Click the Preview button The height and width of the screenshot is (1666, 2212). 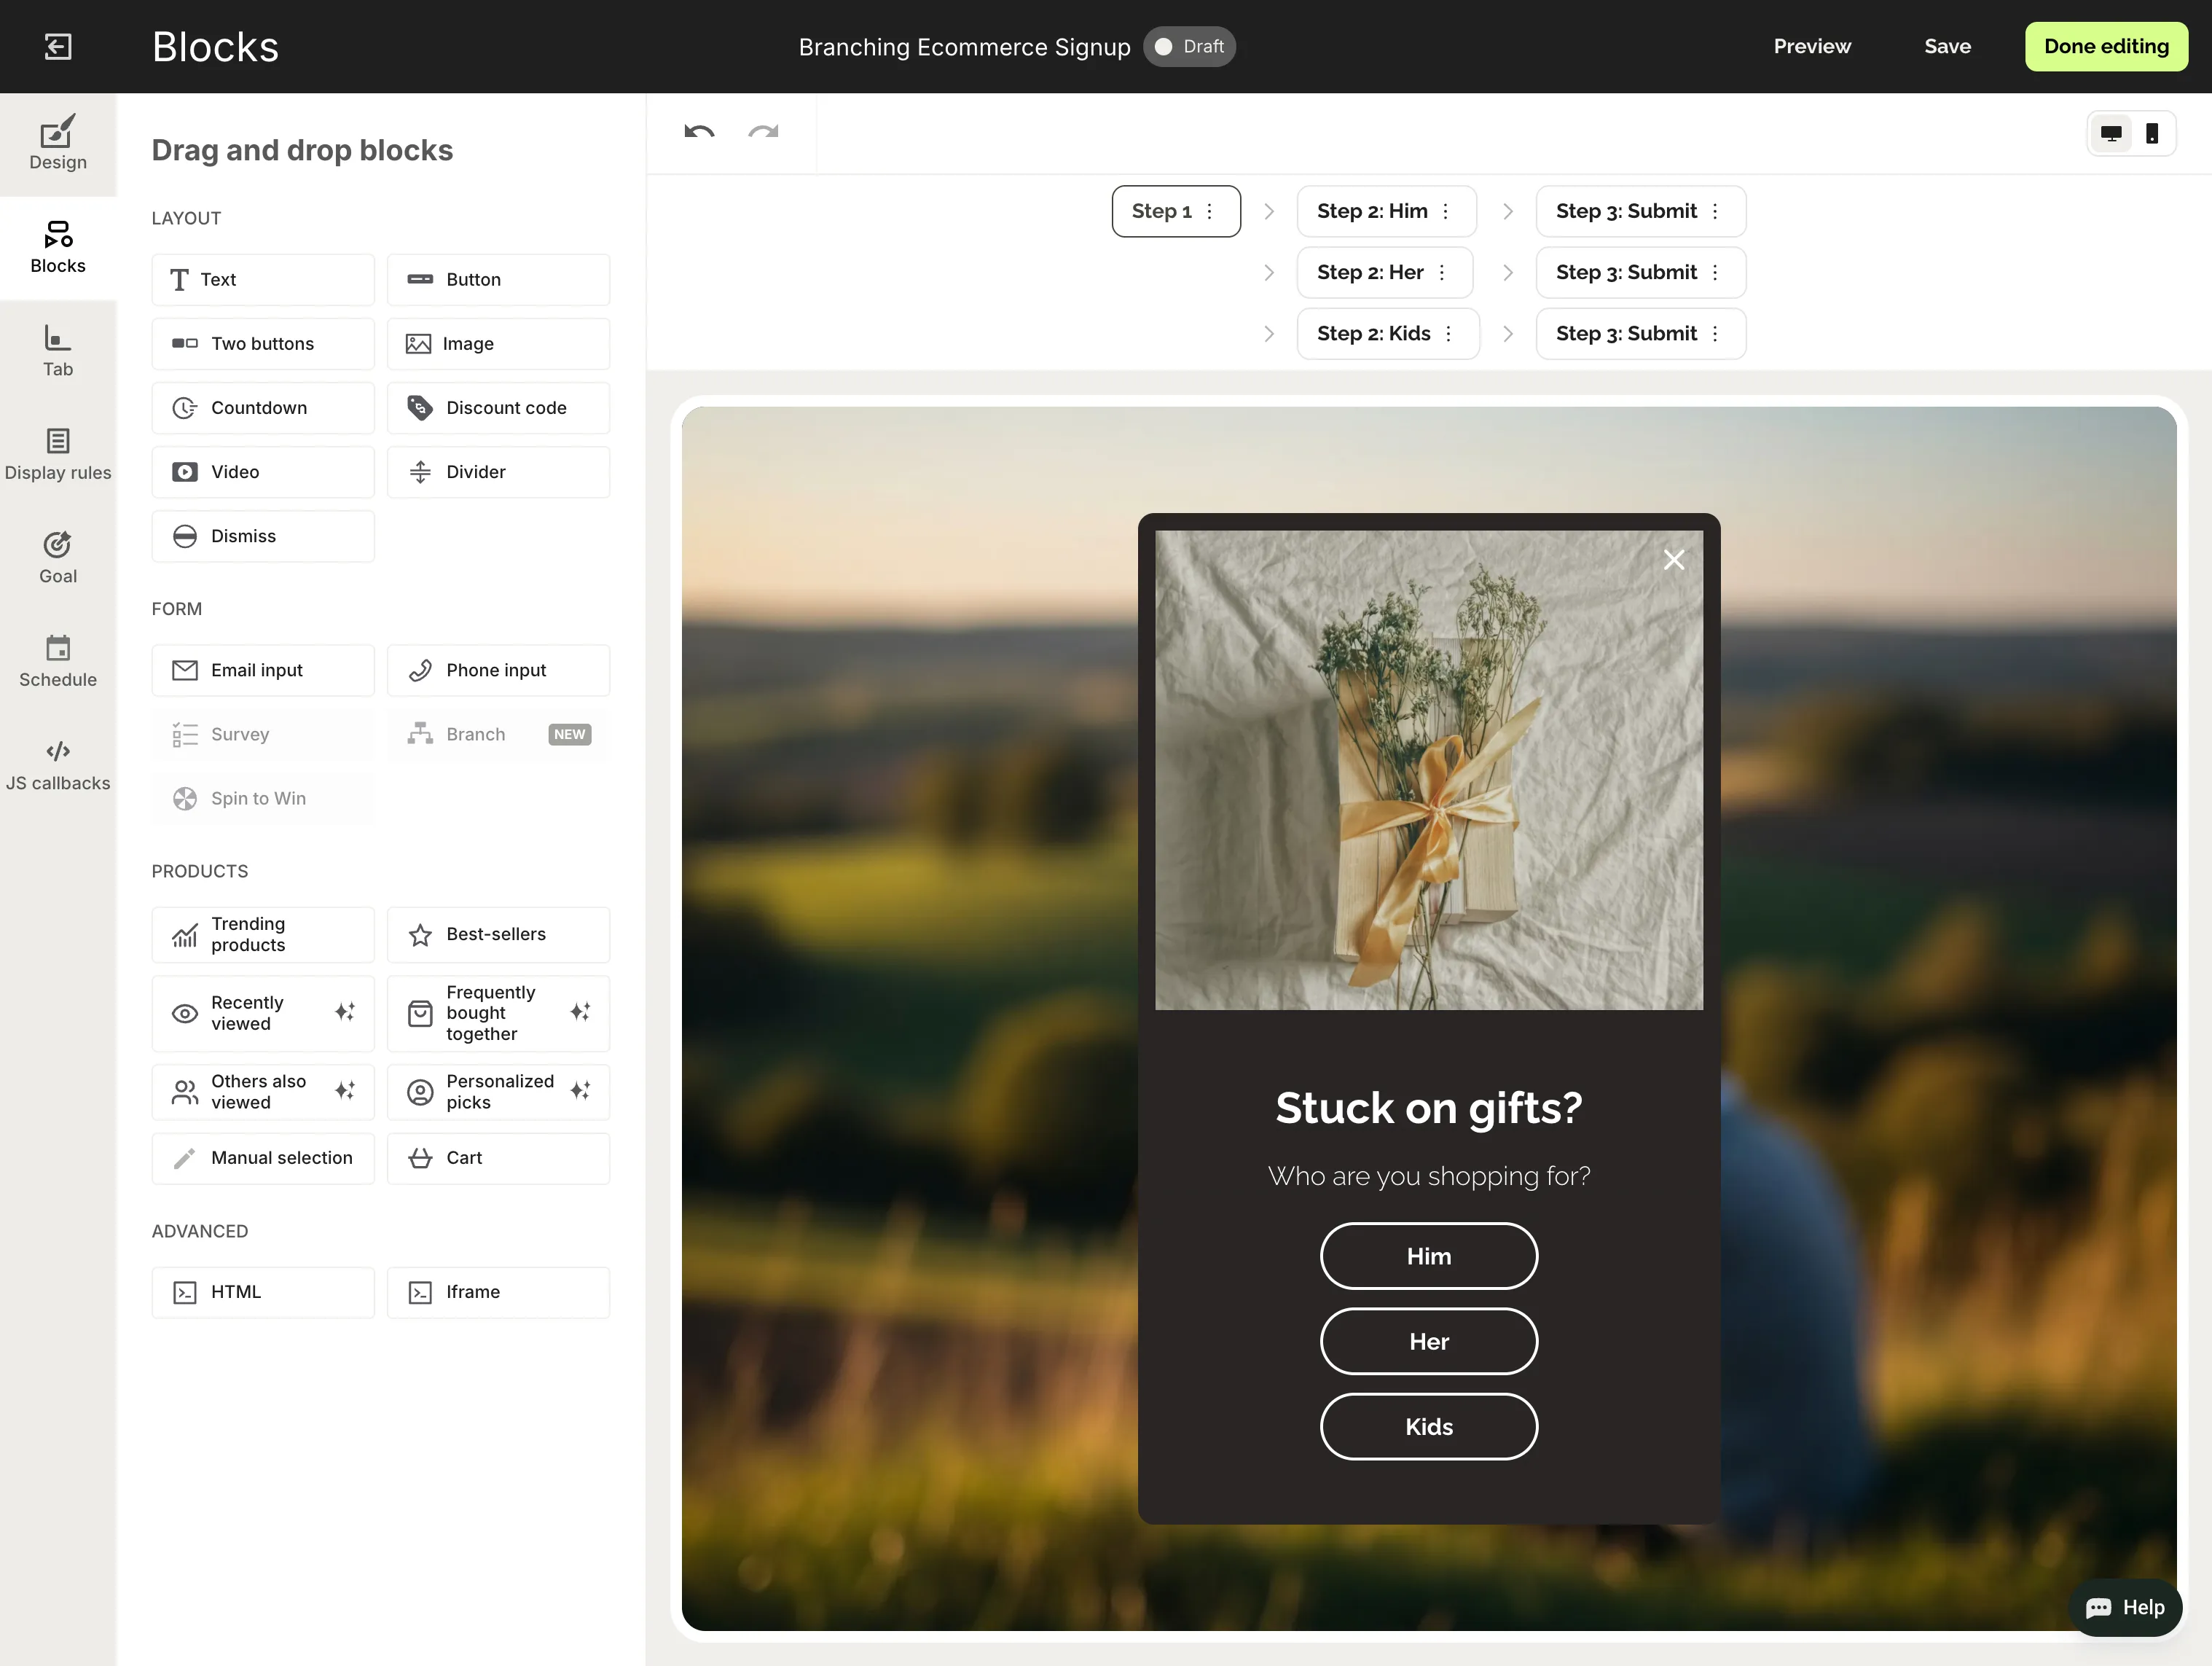[1811, 47]
